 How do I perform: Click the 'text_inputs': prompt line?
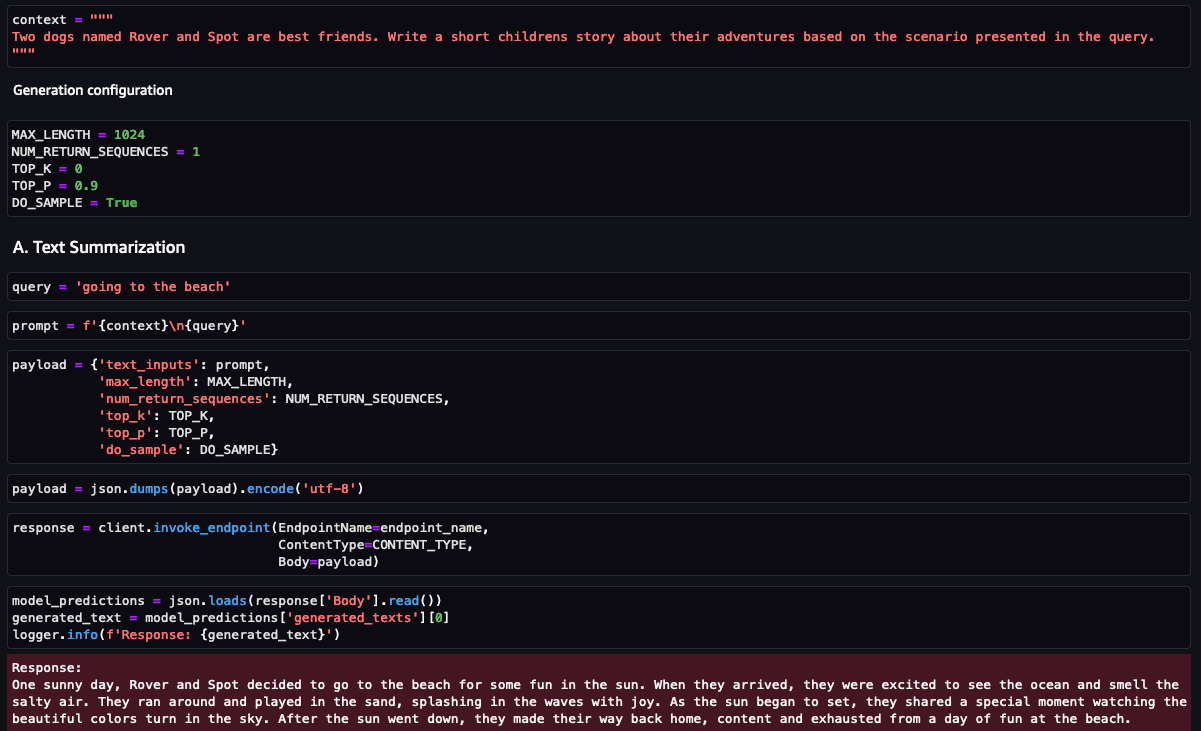click(141, 365)
